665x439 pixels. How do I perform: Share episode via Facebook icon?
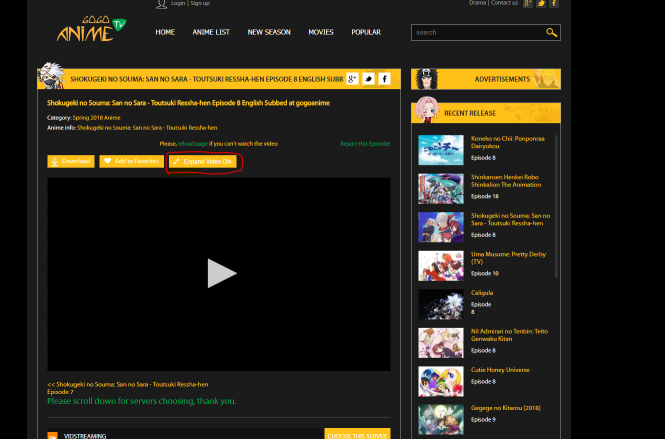[384, 79]
